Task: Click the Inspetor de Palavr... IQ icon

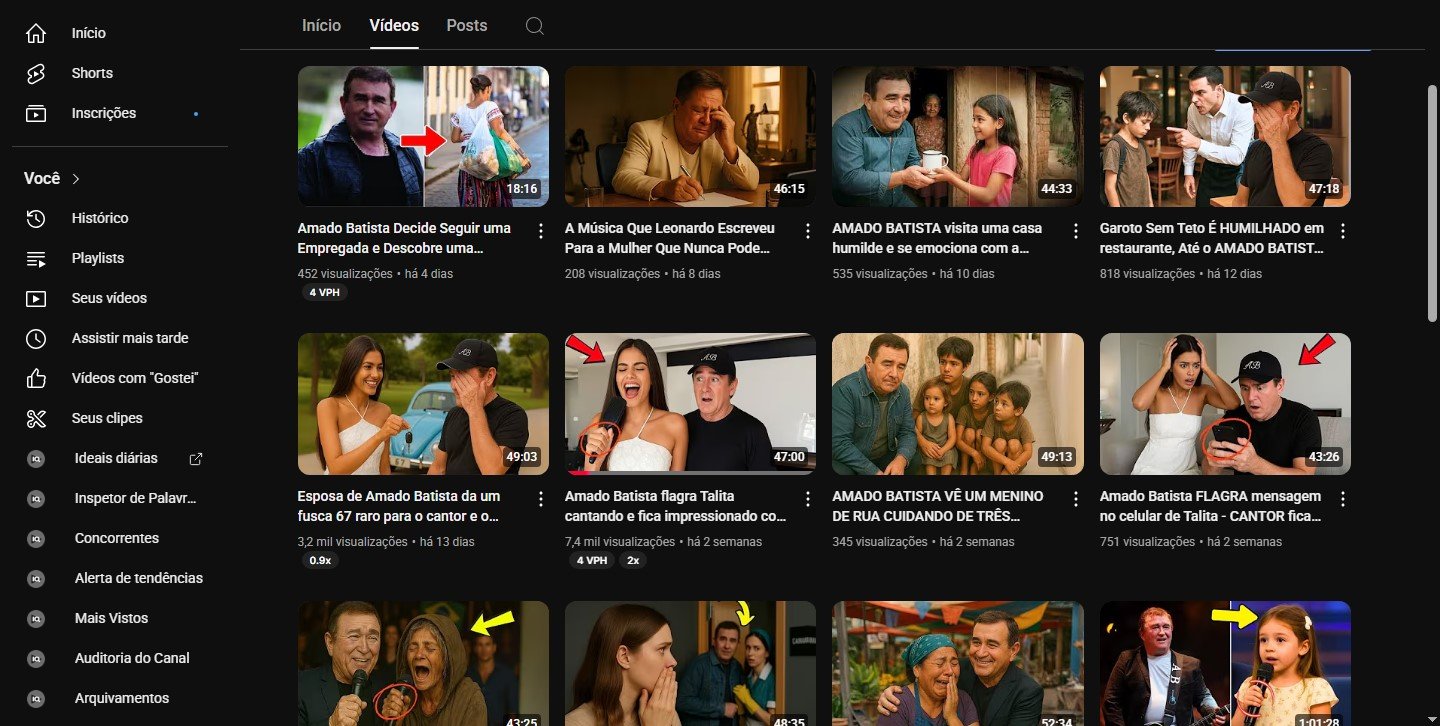Action: [x=36, y=498]
